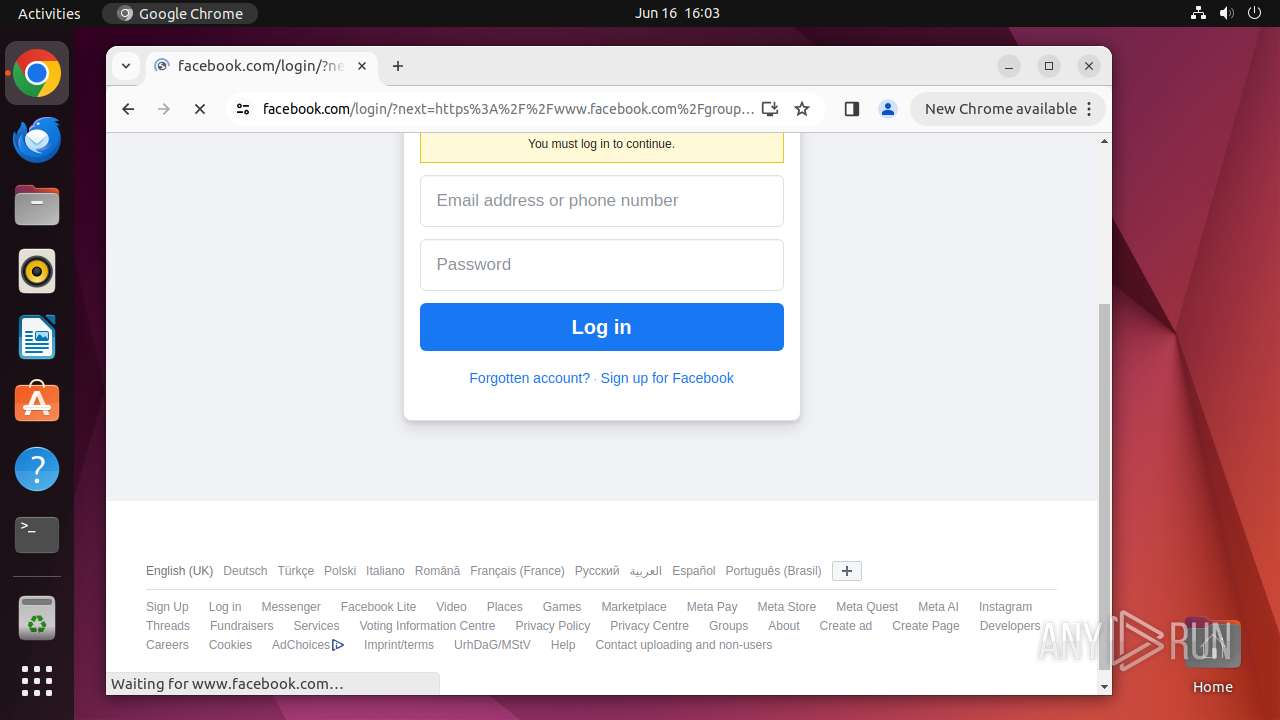Open Privacy Policy footer link

point(553,626)
